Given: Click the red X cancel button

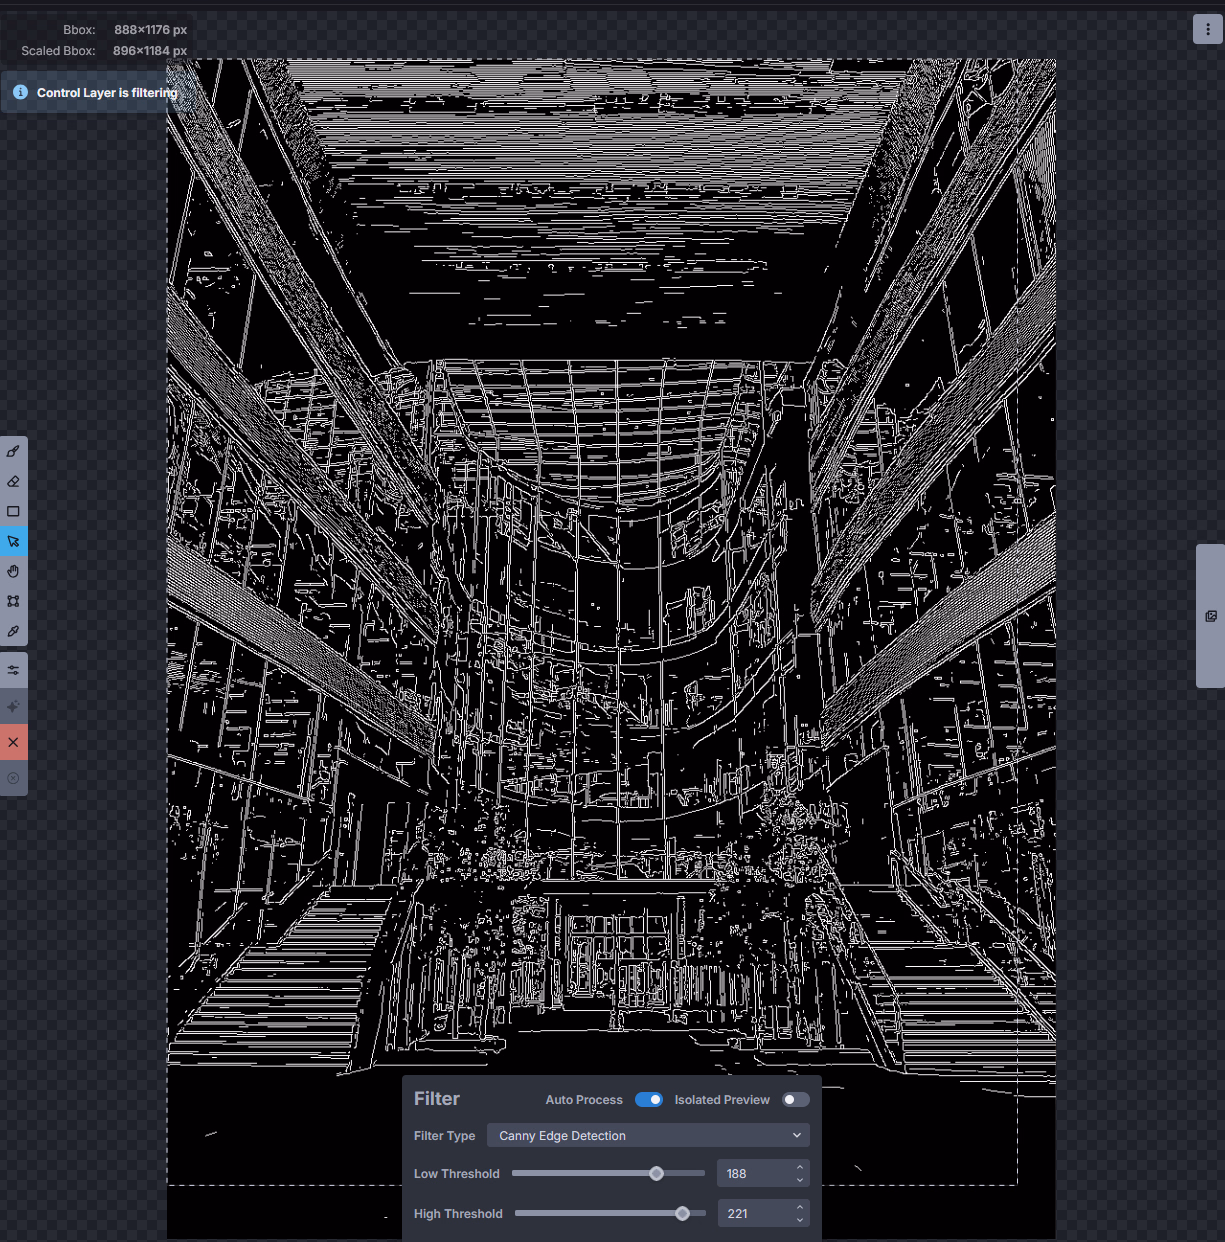Looking at the screenshot, I should [13, 742].
